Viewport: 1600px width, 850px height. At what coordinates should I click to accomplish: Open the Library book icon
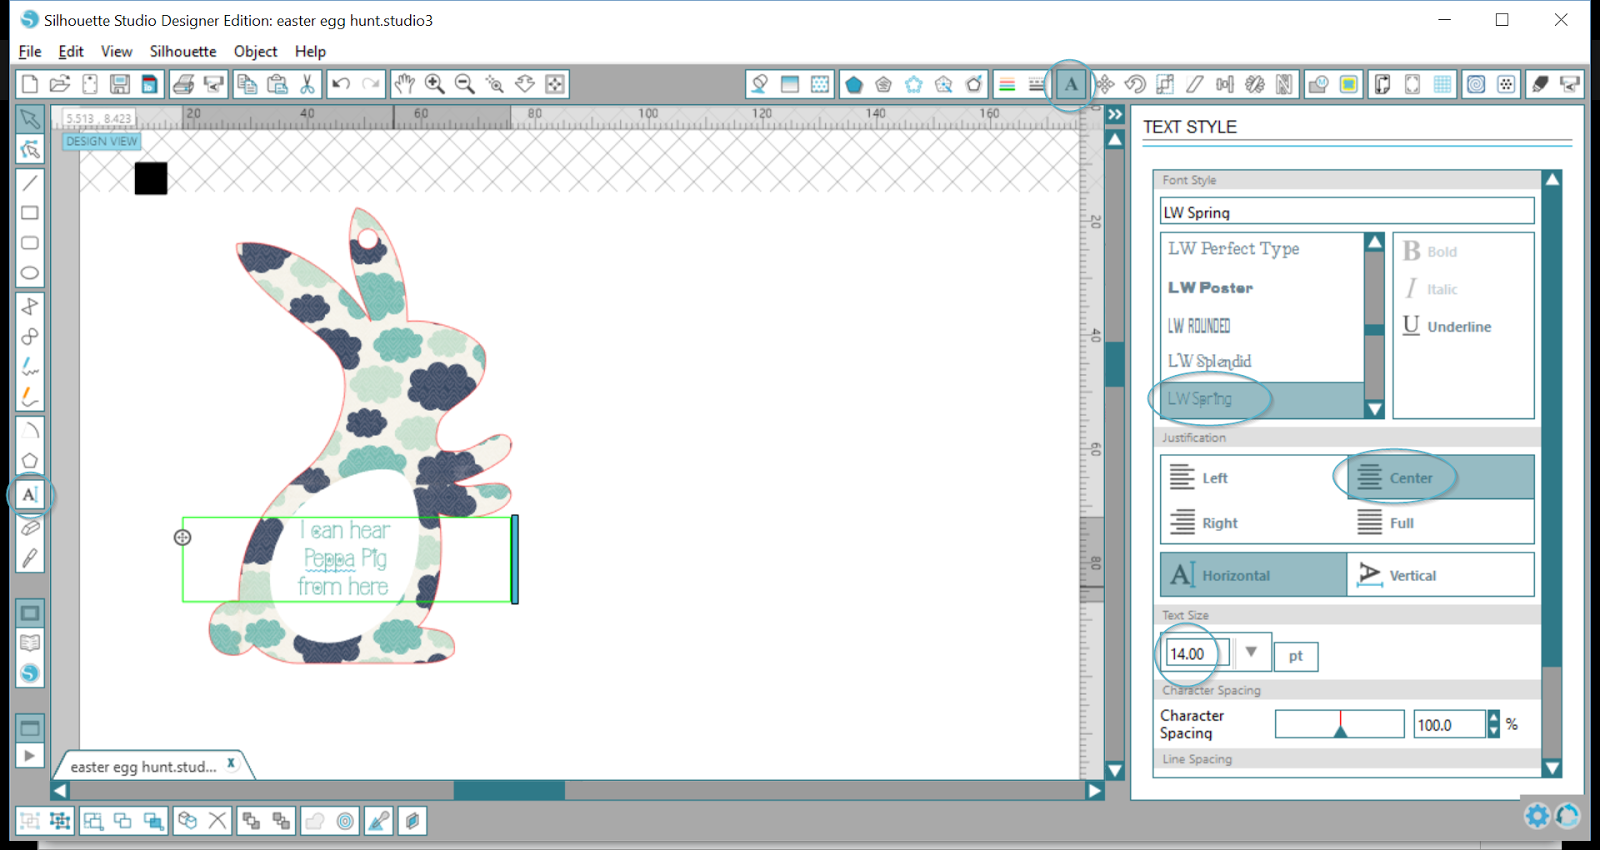30,643
